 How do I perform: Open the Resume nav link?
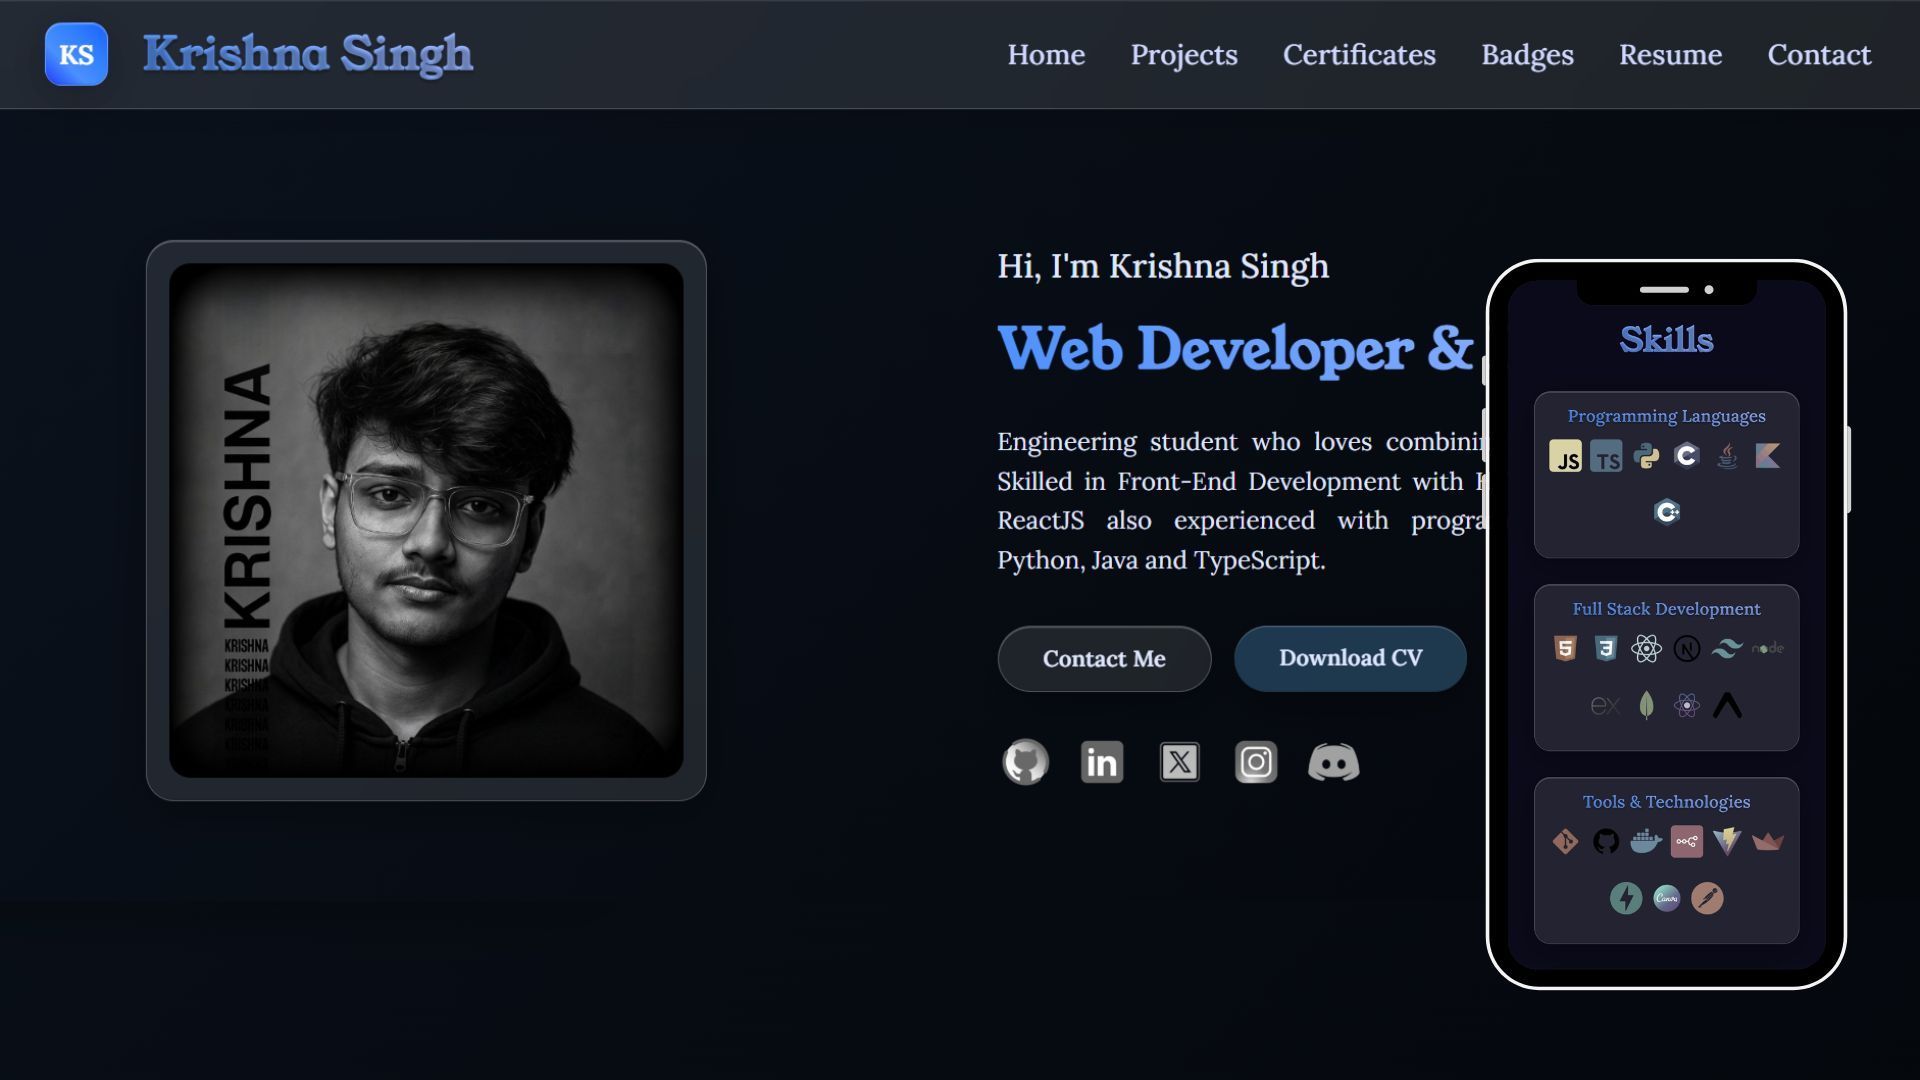(1670, 54)
